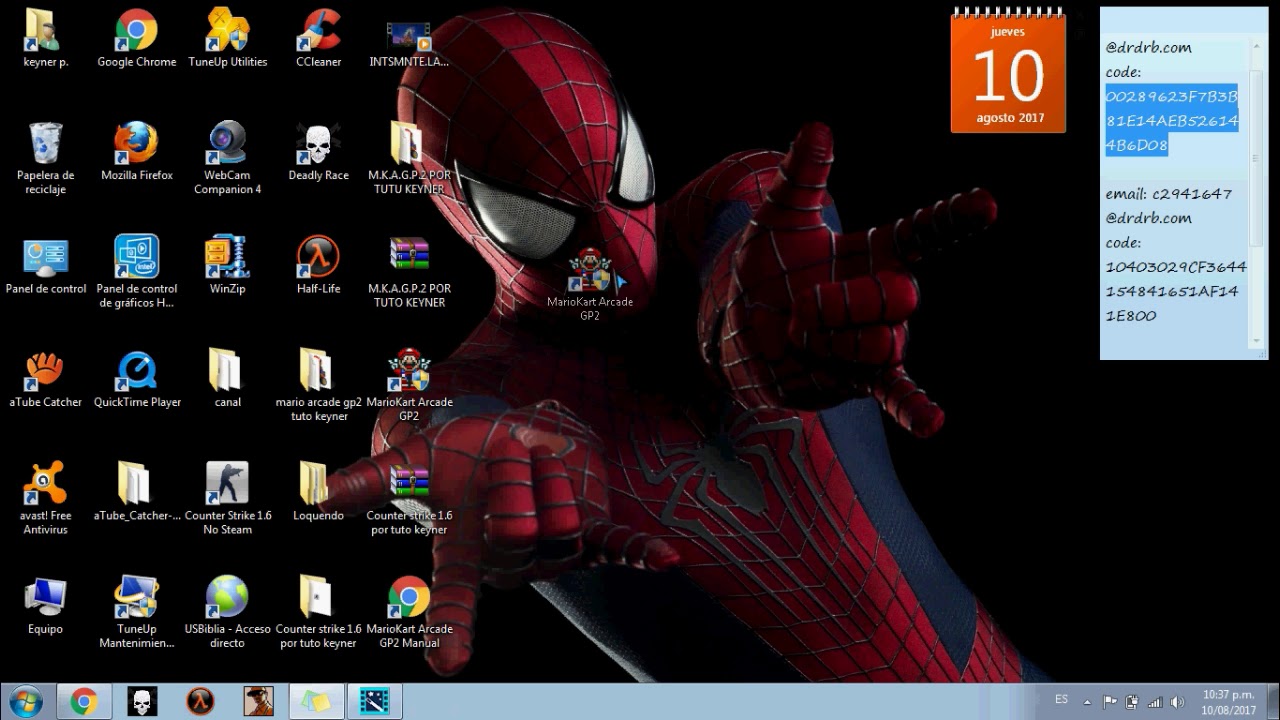Click the code line 10403029CF3644
Viewport: 1280px width, 720px height.
tap(1175, 267)
